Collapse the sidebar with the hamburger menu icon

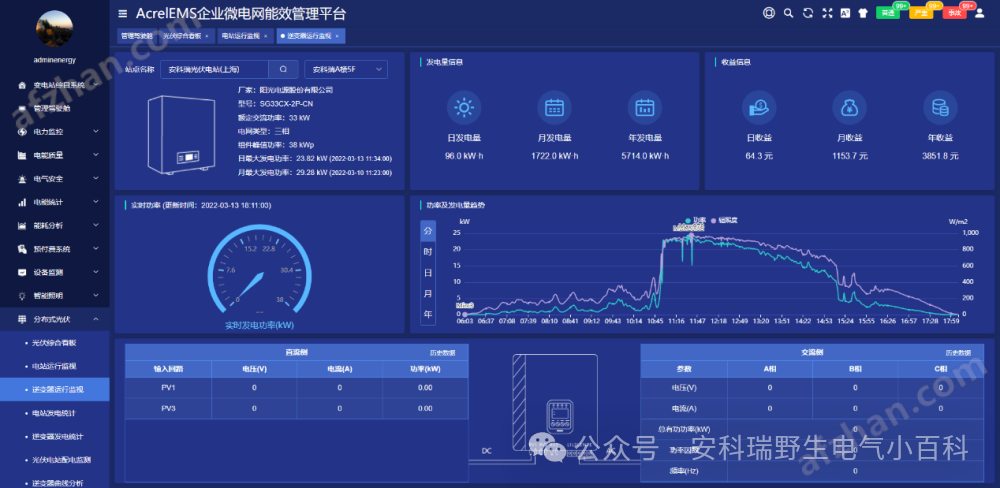tap(122, 13)
